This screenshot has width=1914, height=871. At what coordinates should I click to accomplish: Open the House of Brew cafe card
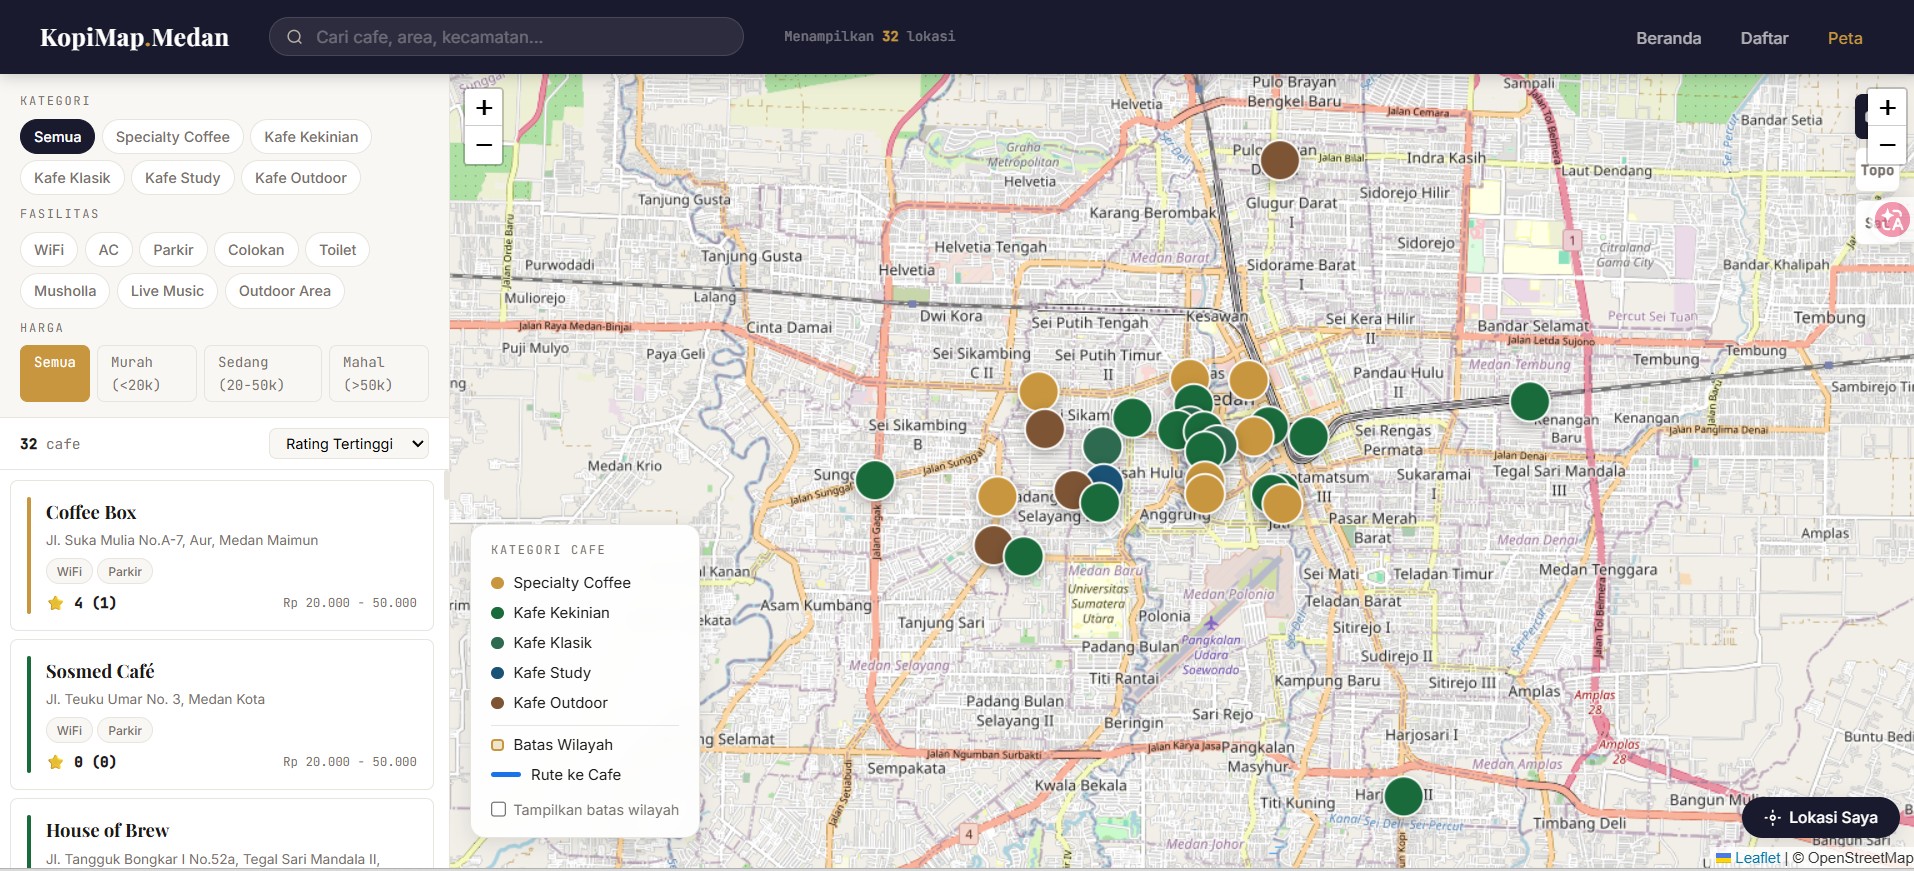(222, 834)
